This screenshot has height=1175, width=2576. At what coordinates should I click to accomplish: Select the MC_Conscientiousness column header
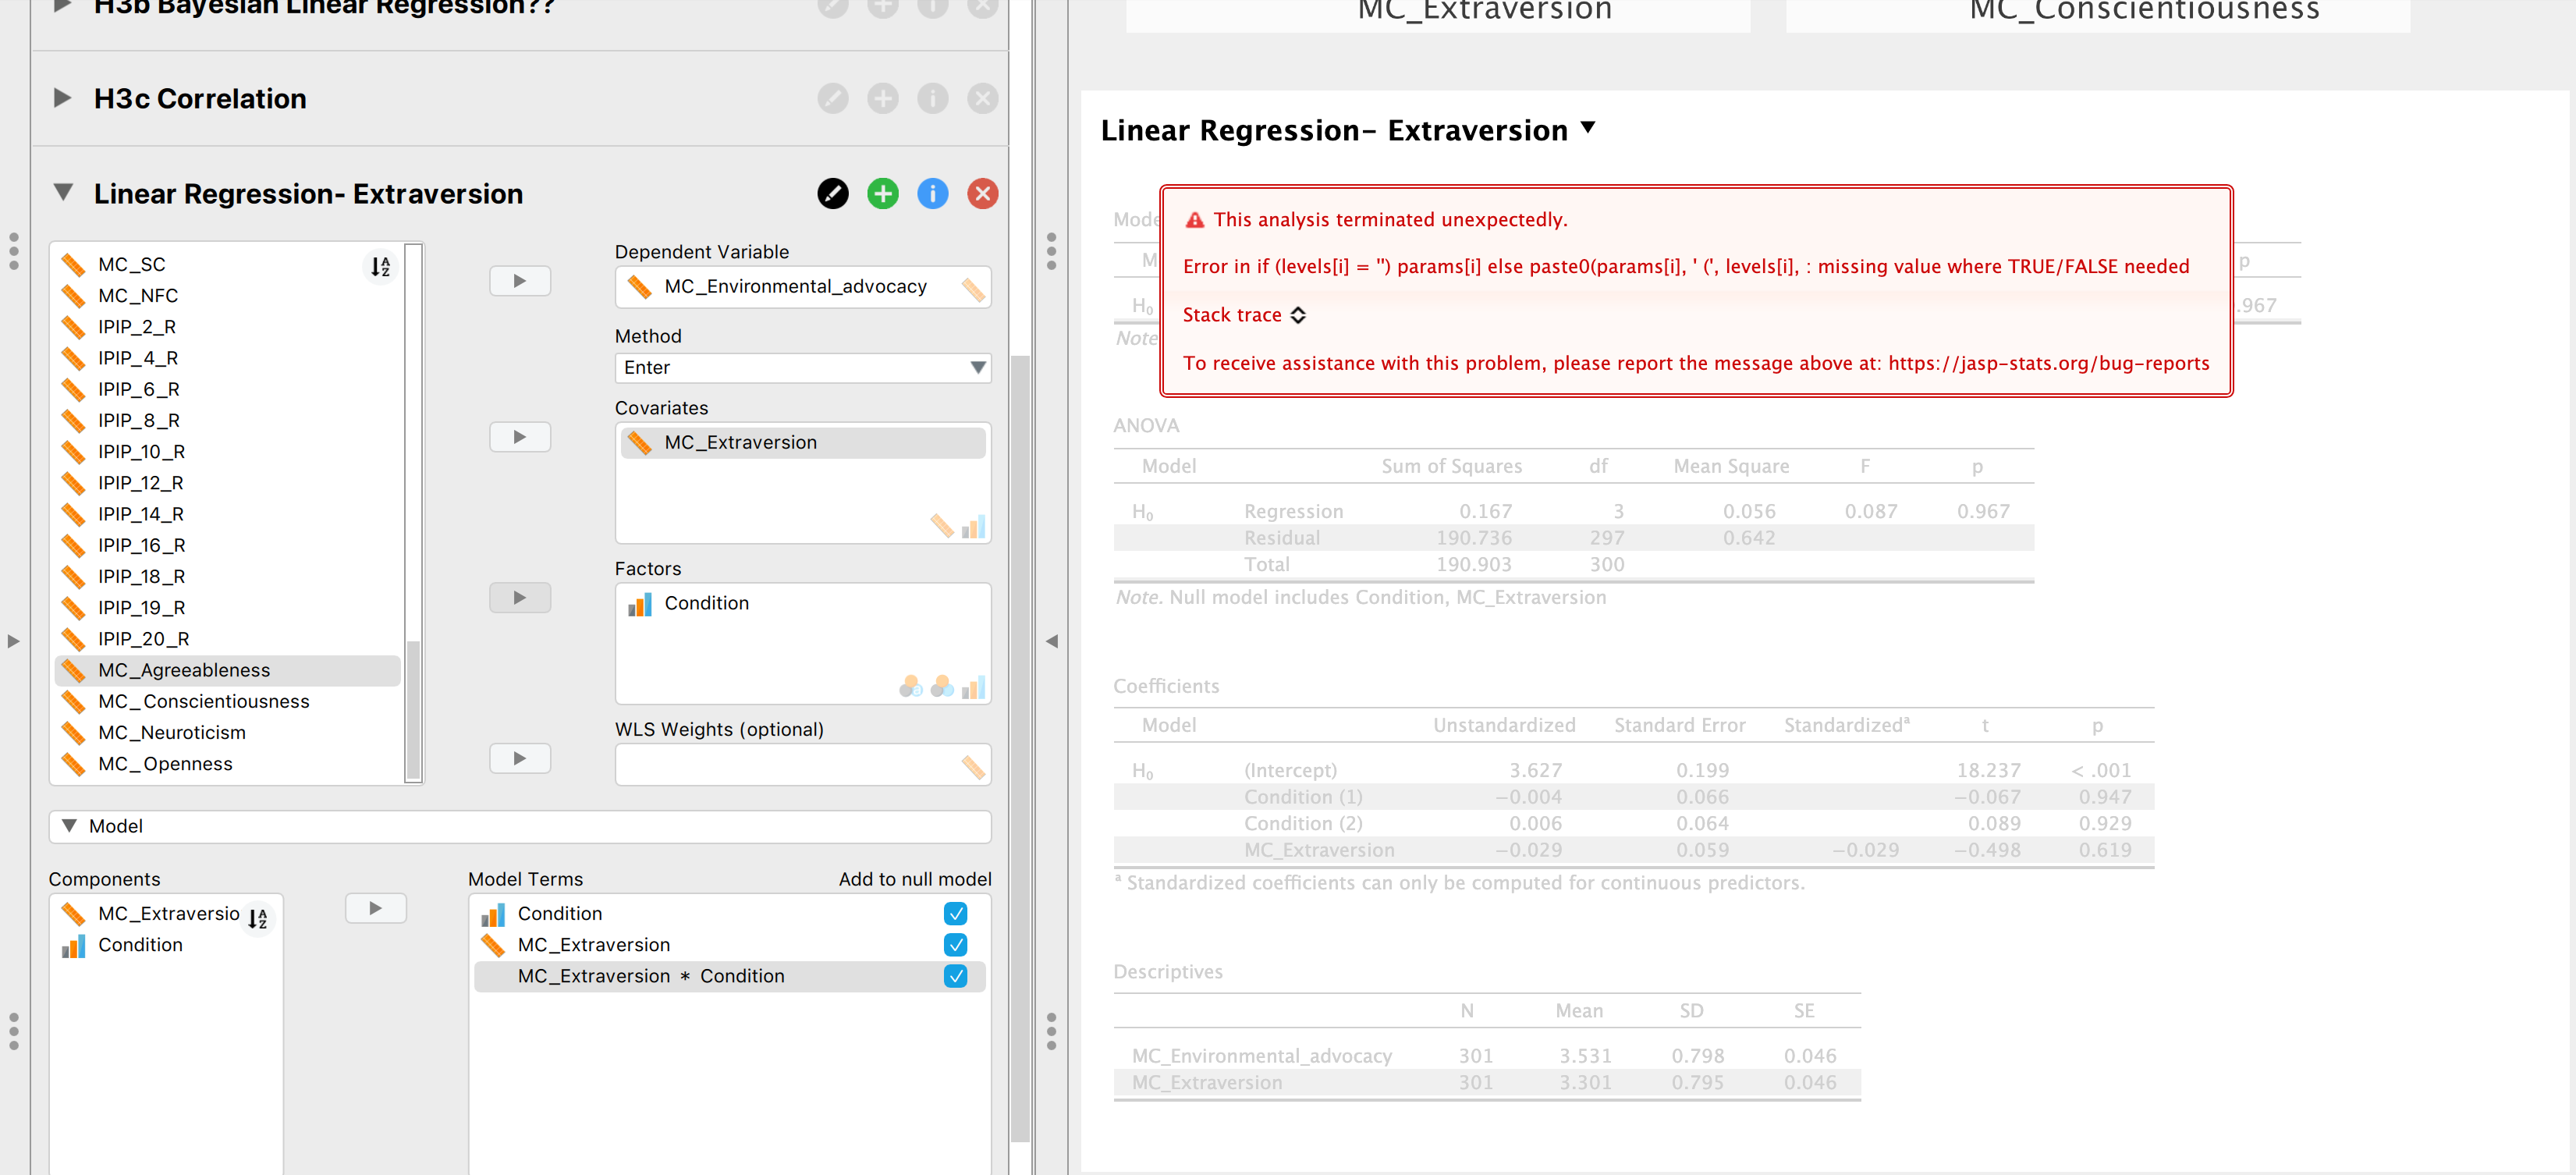(x=2142, y=12)
